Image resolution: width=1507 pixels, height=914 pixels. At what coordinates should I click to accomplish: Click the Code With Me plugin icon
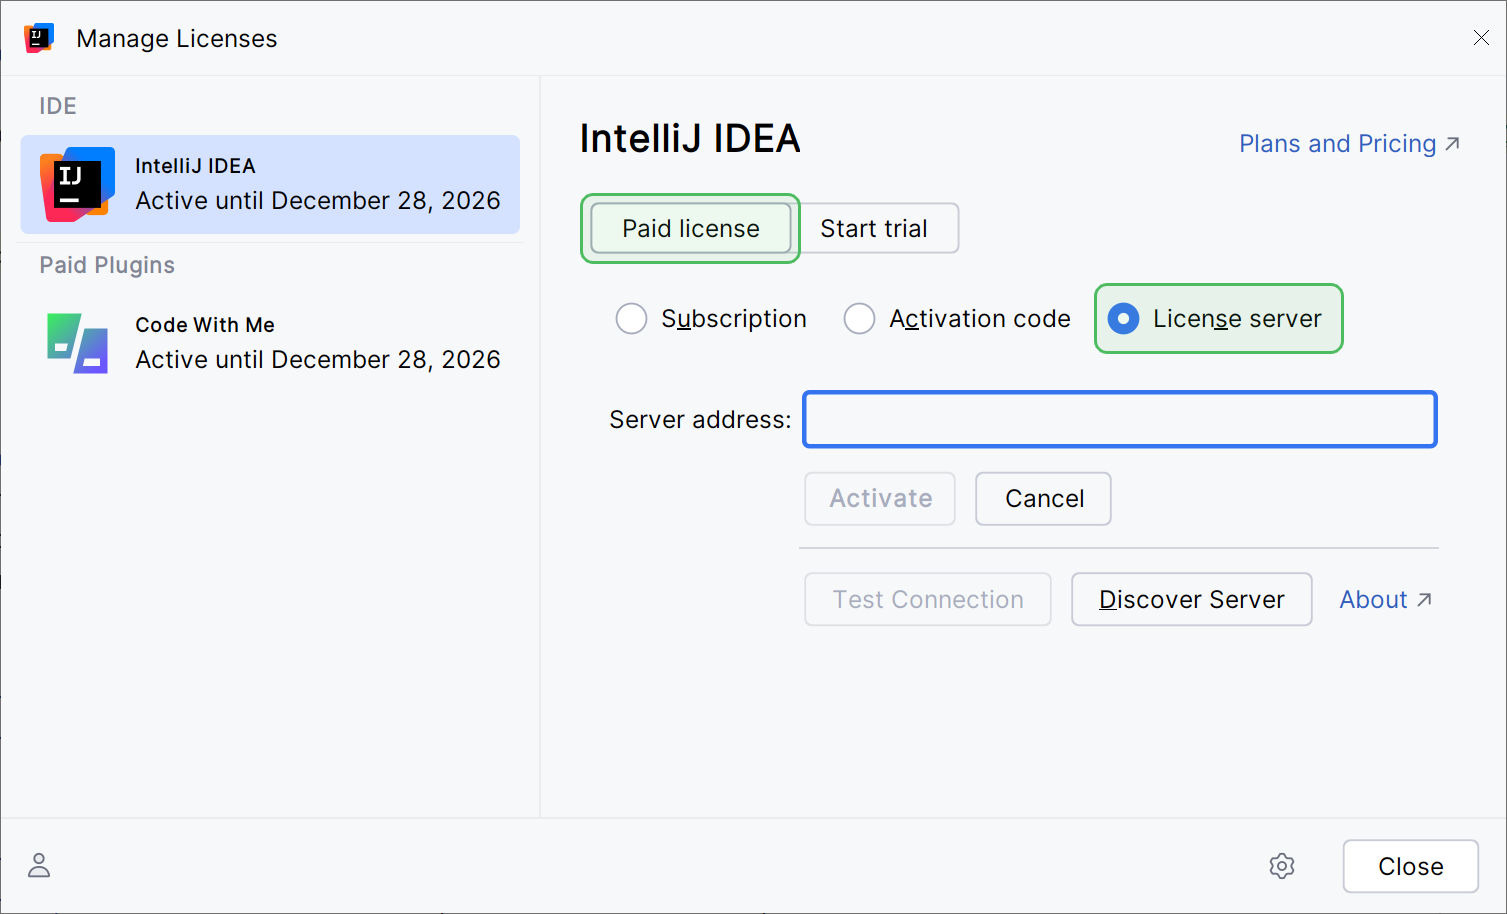click(x=76, y=342)
